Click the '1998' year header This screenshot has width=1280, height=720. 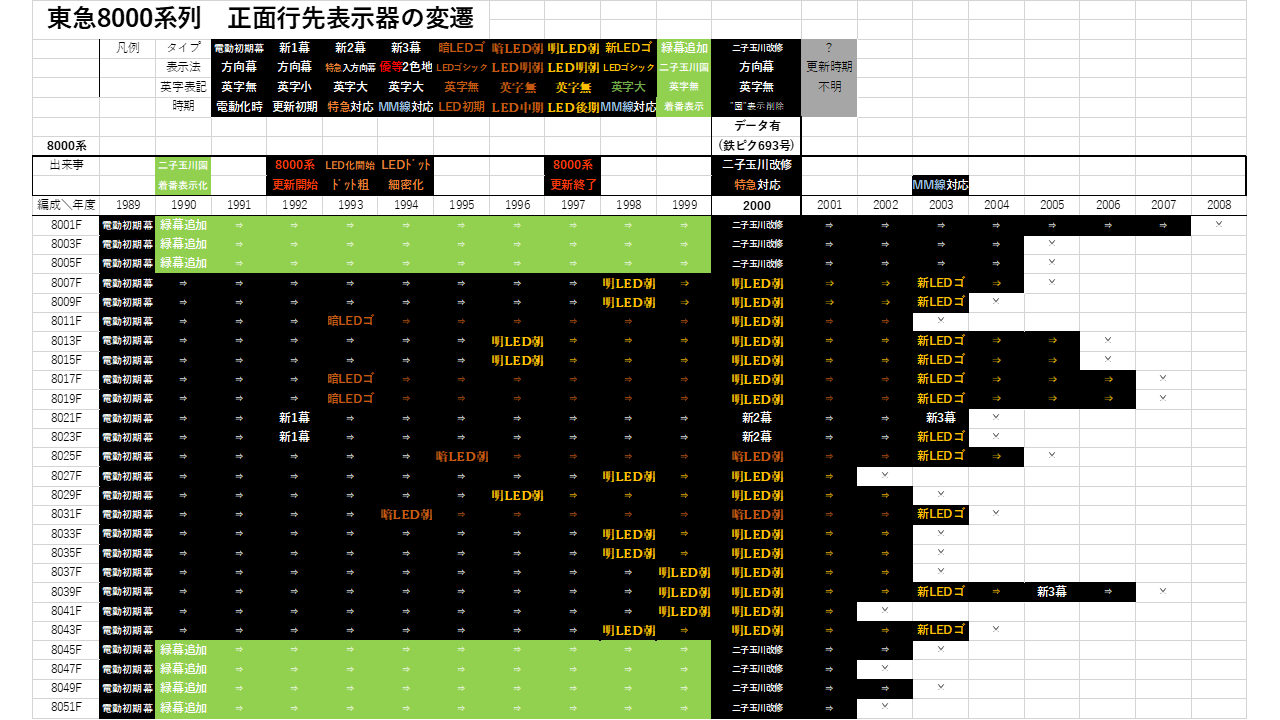click(628, 205)
